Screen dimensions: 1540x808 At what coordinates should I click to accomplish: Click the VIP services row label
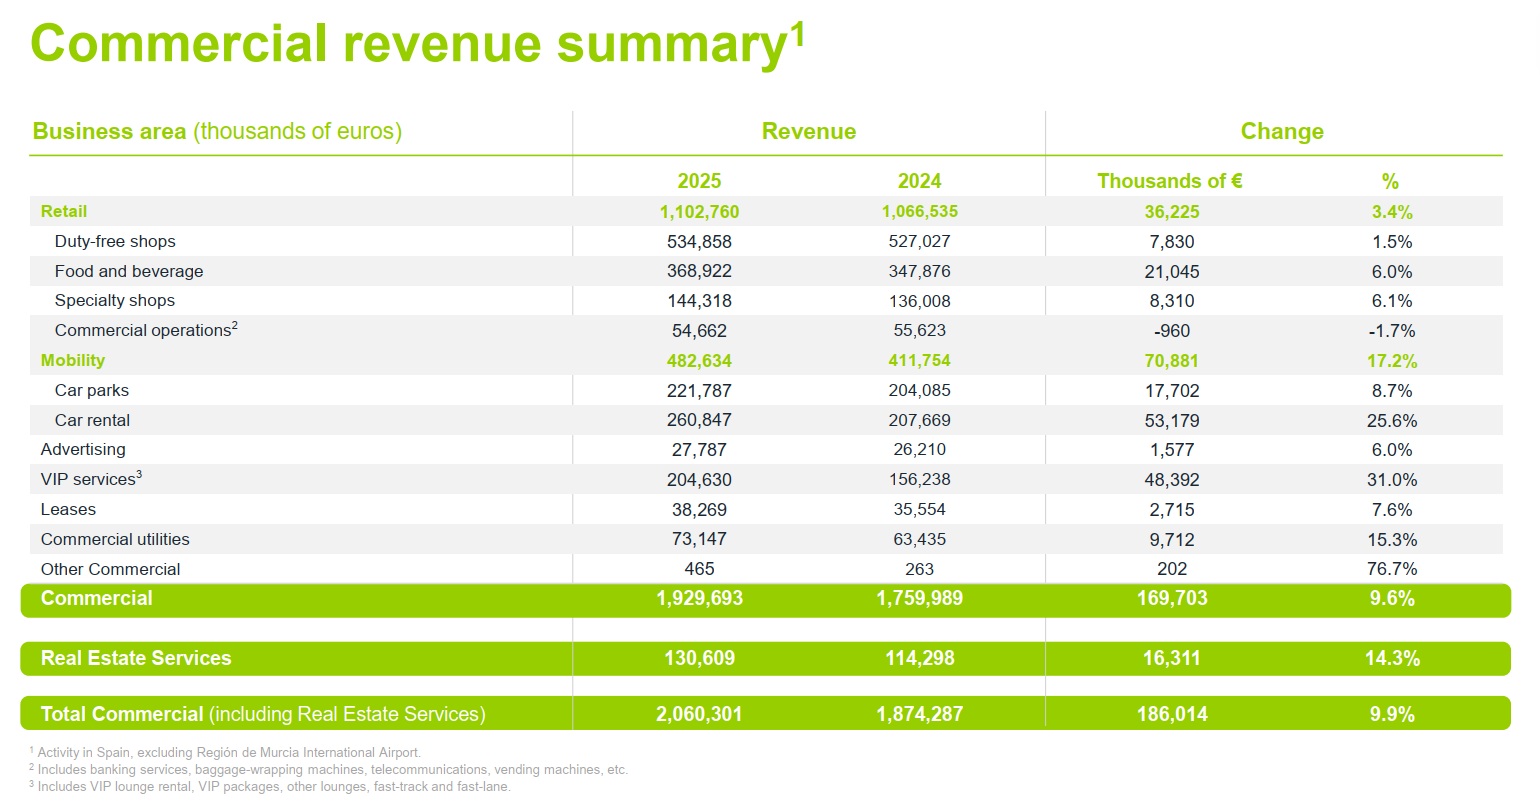(x=91, y=479)
